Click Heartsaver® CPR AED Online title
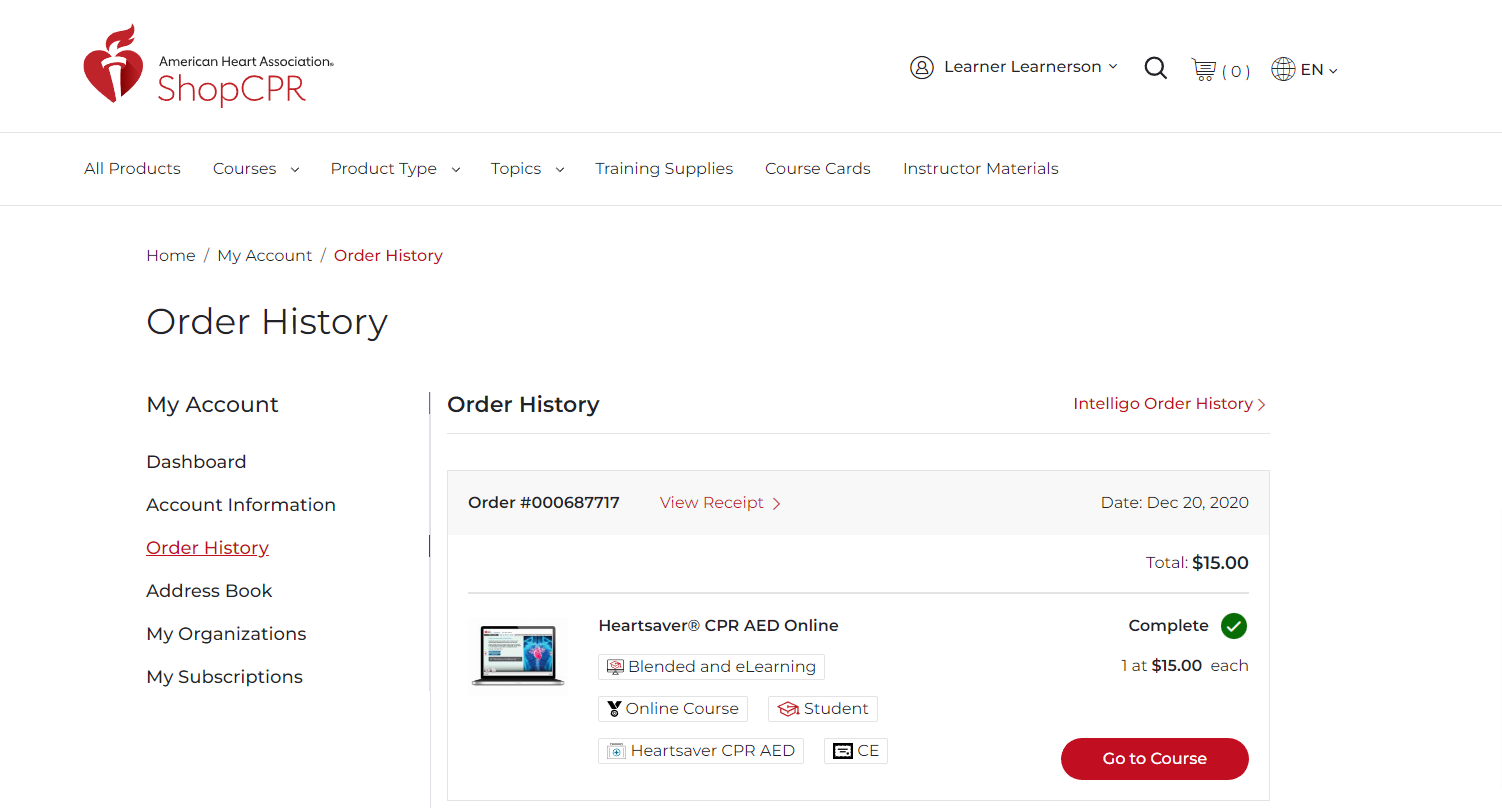 pos(718,626)
